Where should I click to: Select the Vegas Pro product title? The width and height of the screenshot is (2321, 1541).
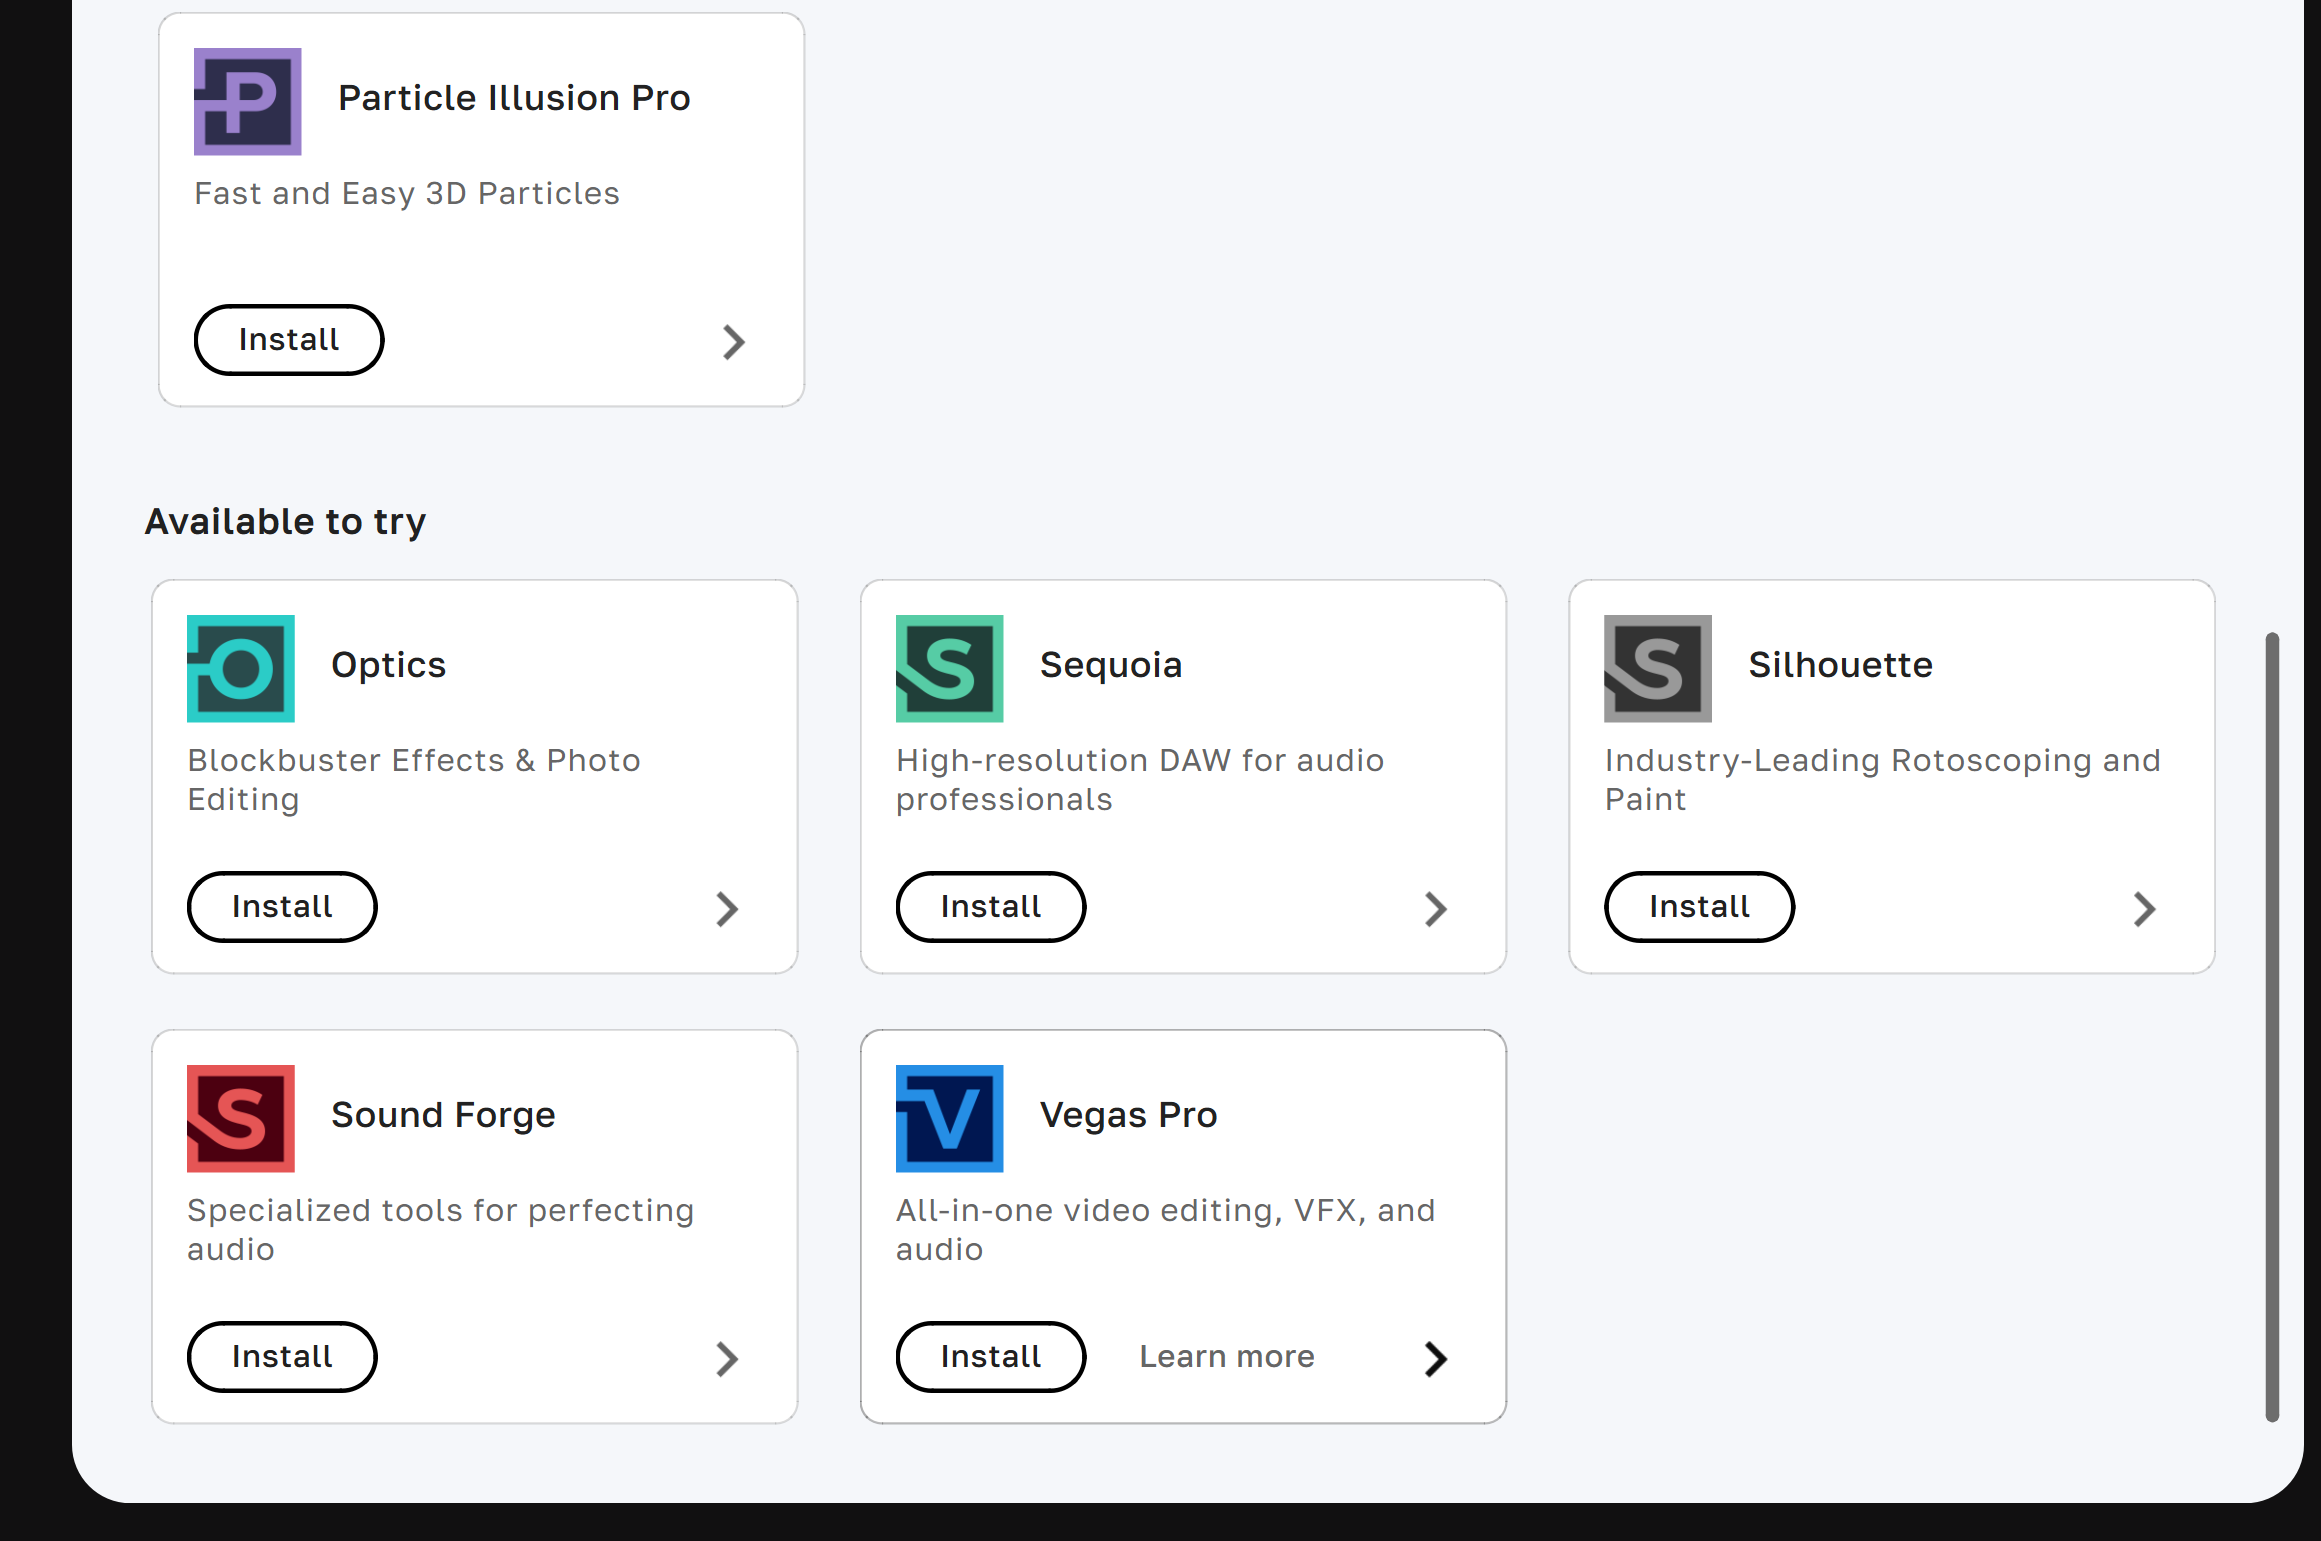pos(1128,1116)
